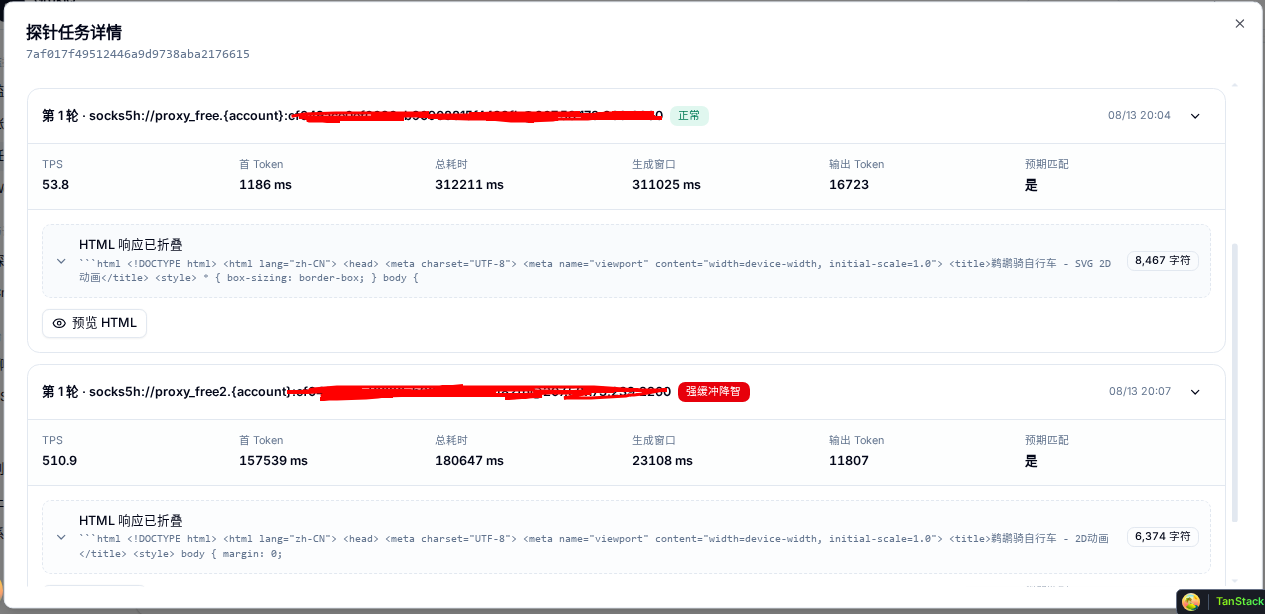Click total time value 180647 ms
The width and height of the screenshot is (1265, 614).
[469, 461]
